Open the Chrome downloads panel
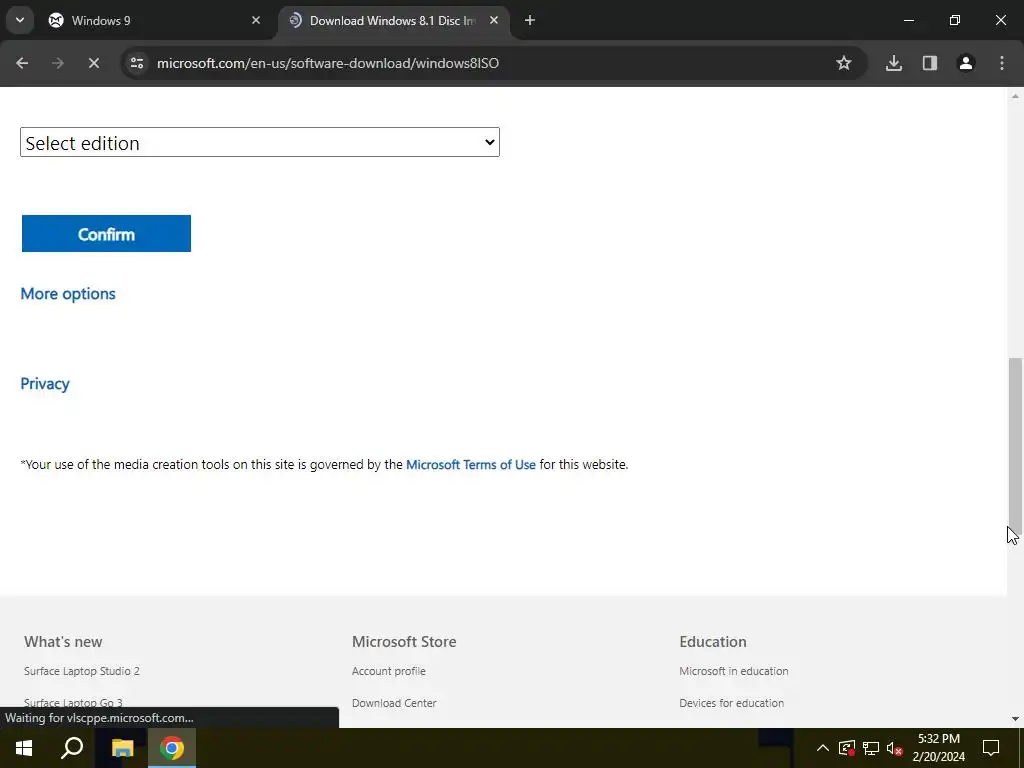1024x768 pixels. coord(894,63)
